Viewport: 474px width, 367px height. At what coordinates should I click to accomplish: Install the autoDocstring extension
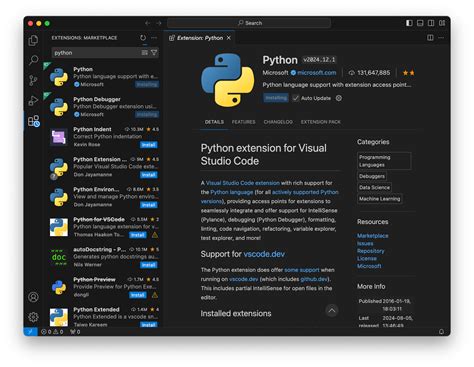149,265
